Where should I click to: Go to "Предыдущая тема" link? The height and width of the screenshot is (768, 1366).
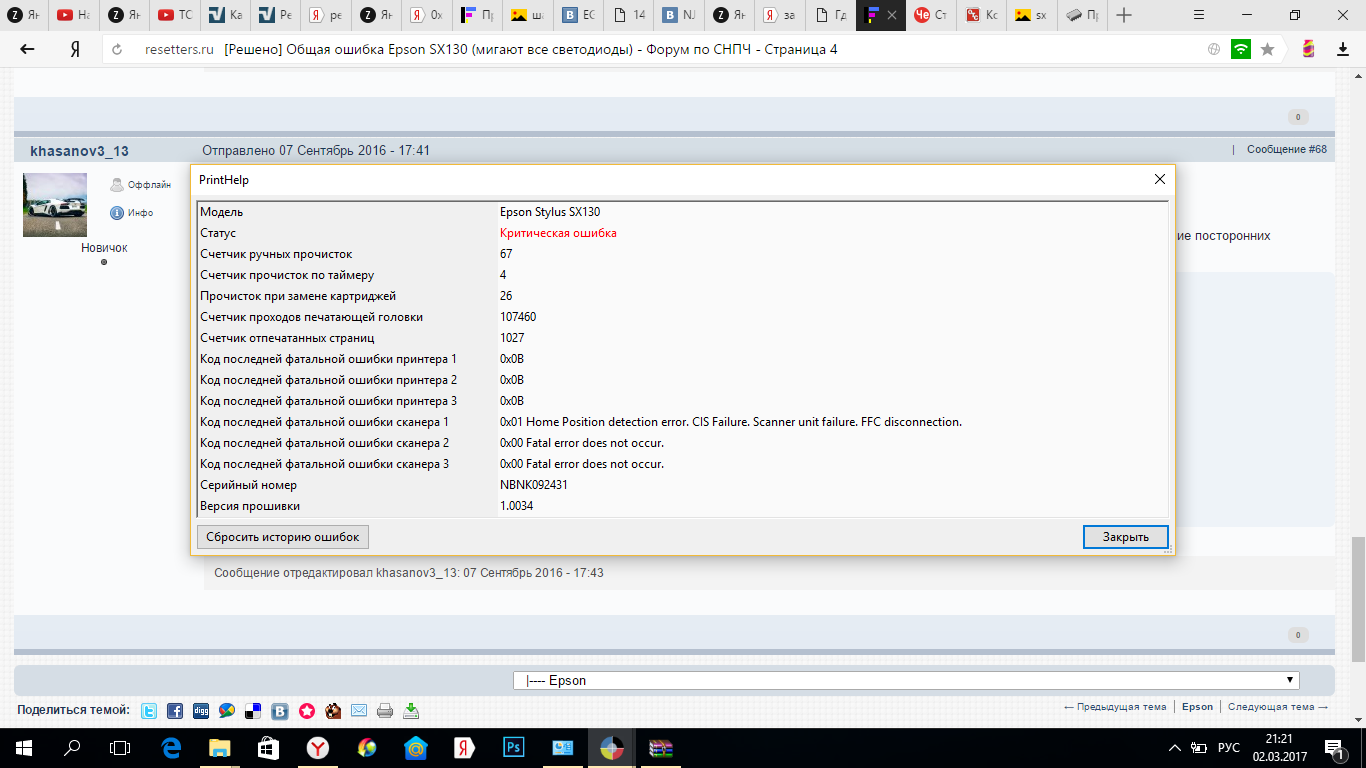tap(1115, 707)
